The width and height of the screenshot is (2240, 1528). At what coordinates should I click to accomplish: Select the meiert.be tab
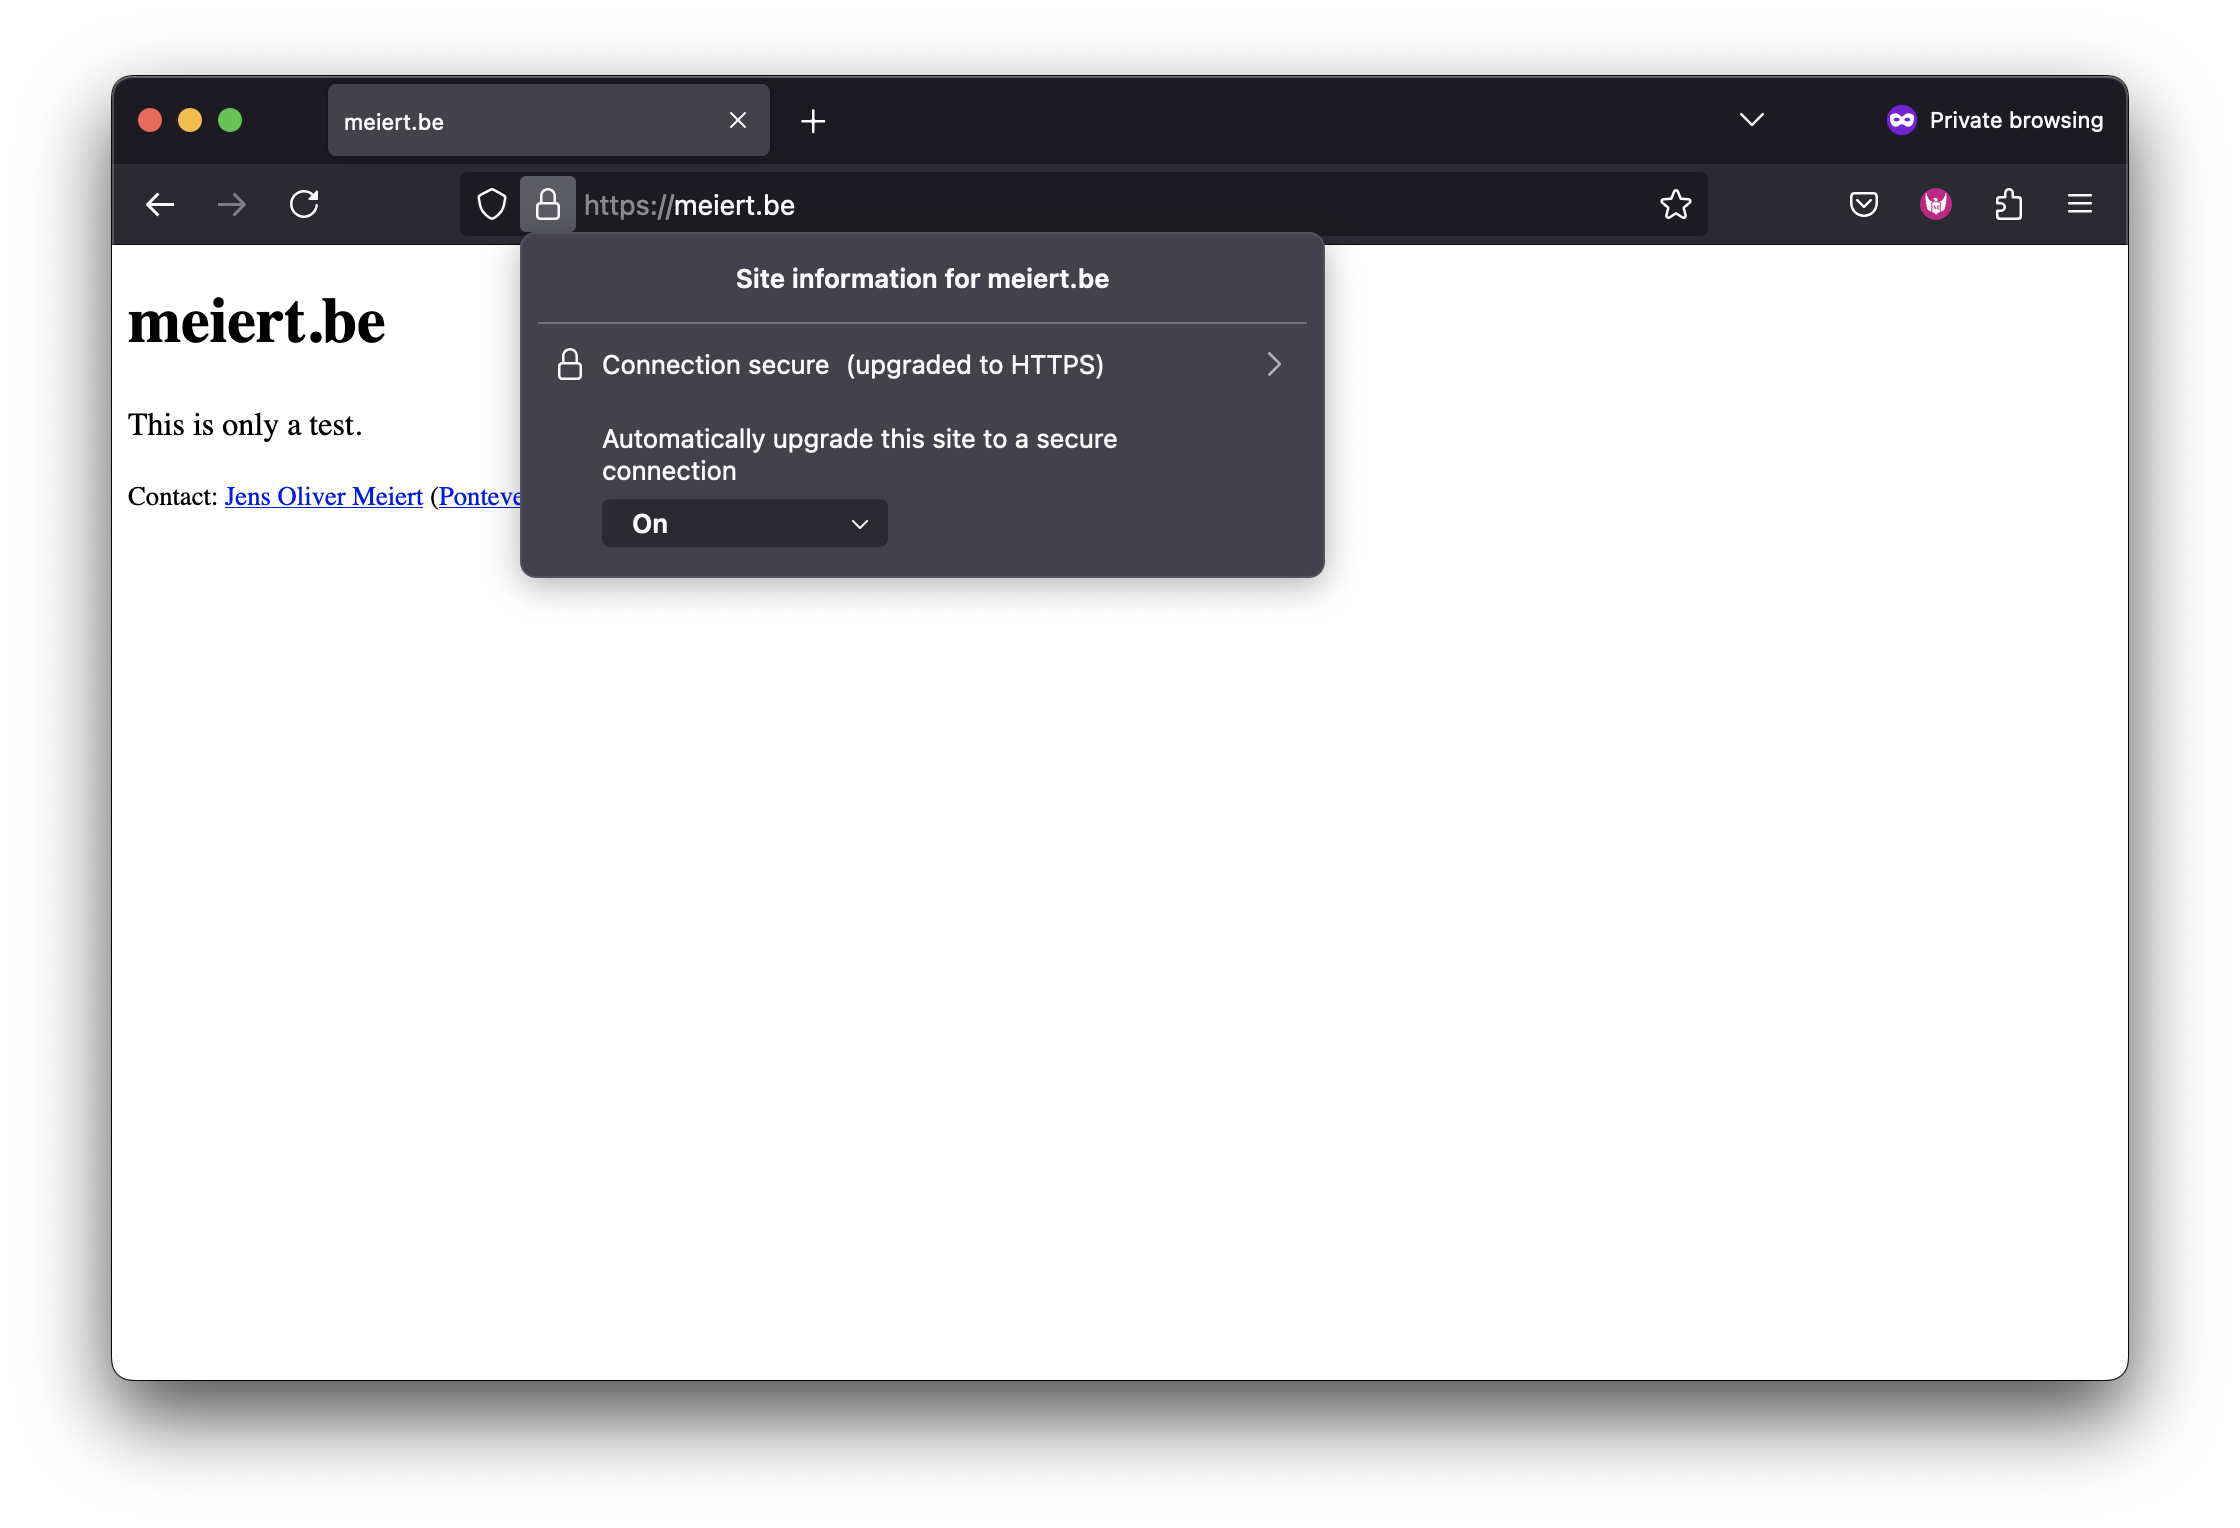(x=520, y=121)
